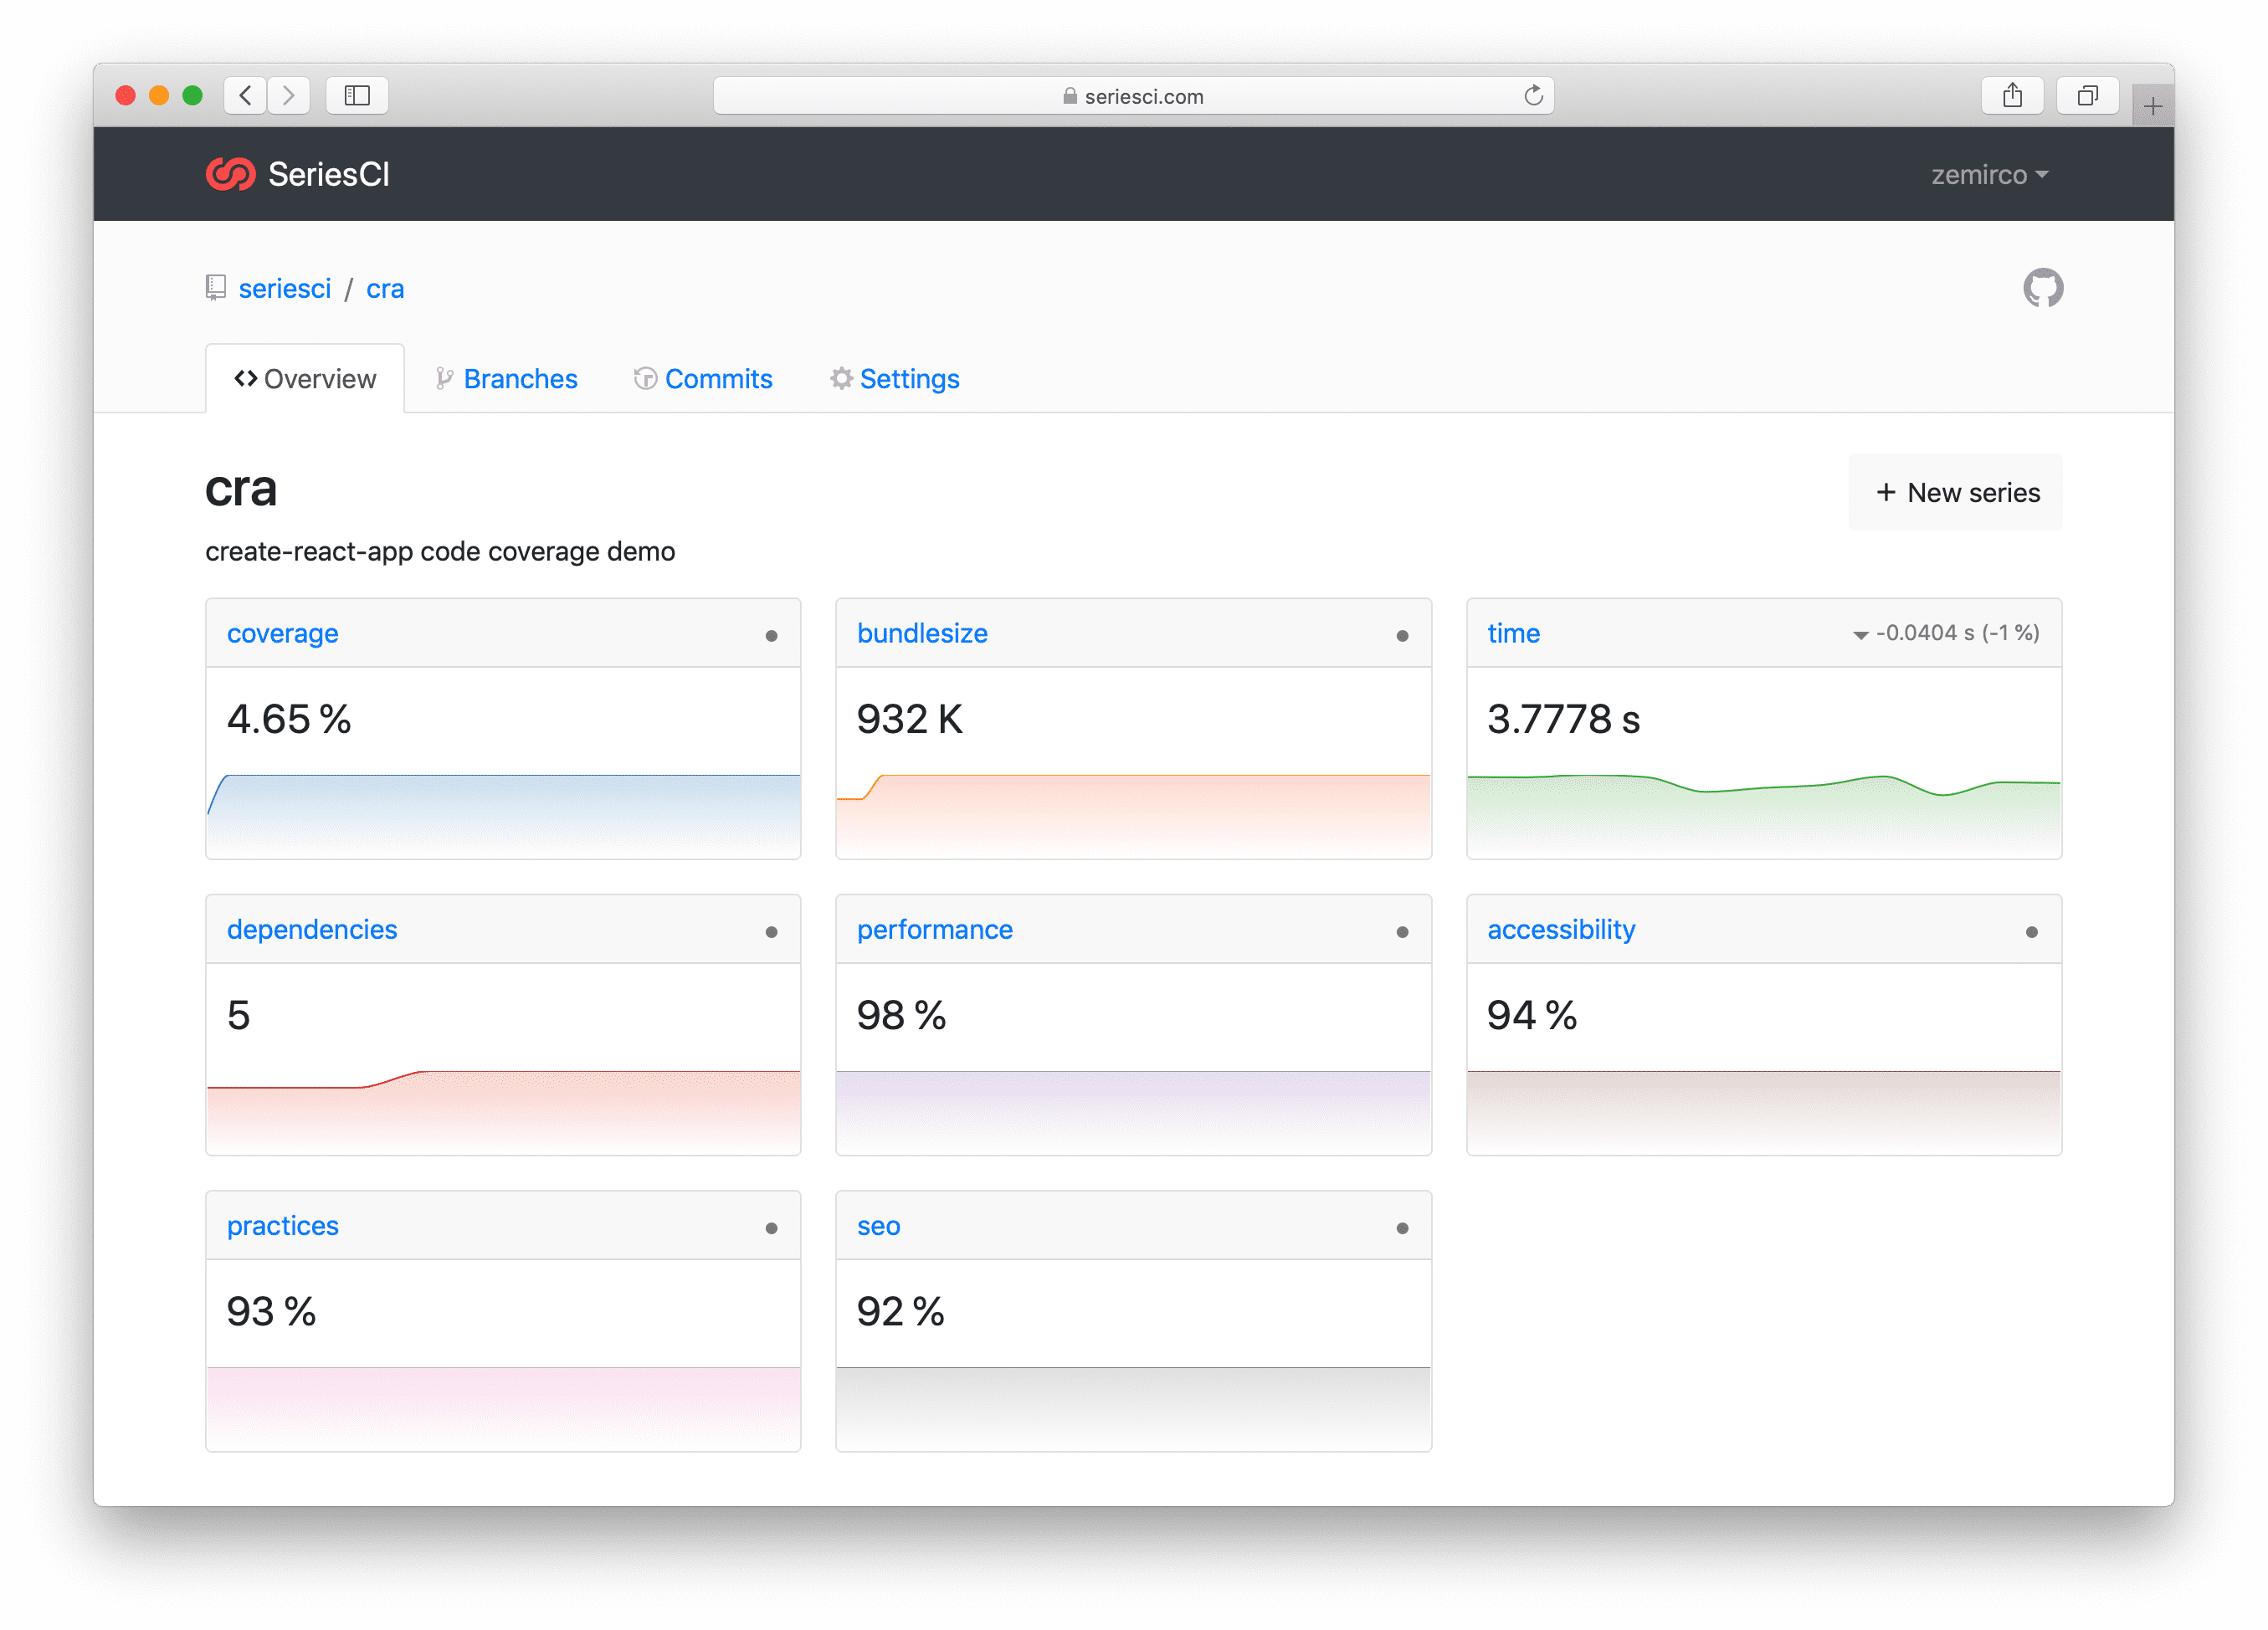The height and width of the screenshot is (1630, 2268).
Task: Click the red dependencies sparkline chart
Action: pyautogui.click(x=503, y=1111)
